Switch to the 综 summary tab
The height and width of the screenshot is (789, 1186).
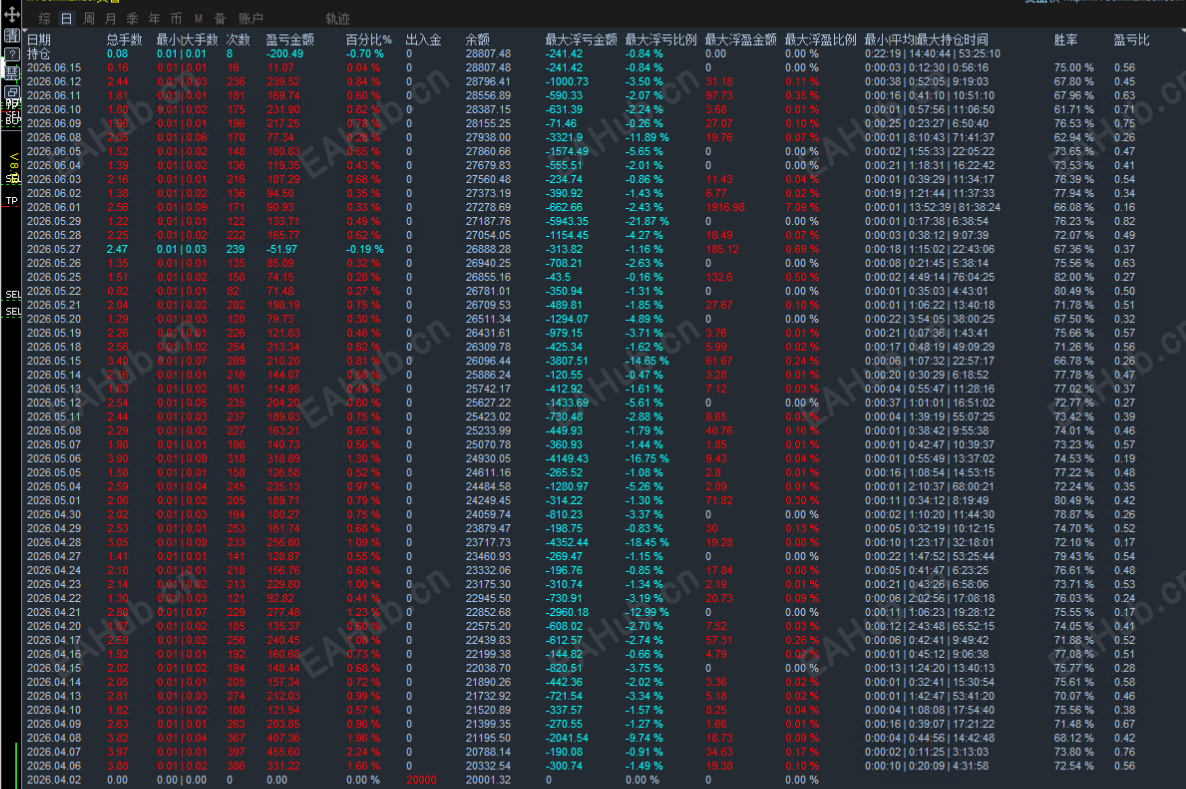pos(45,18)
